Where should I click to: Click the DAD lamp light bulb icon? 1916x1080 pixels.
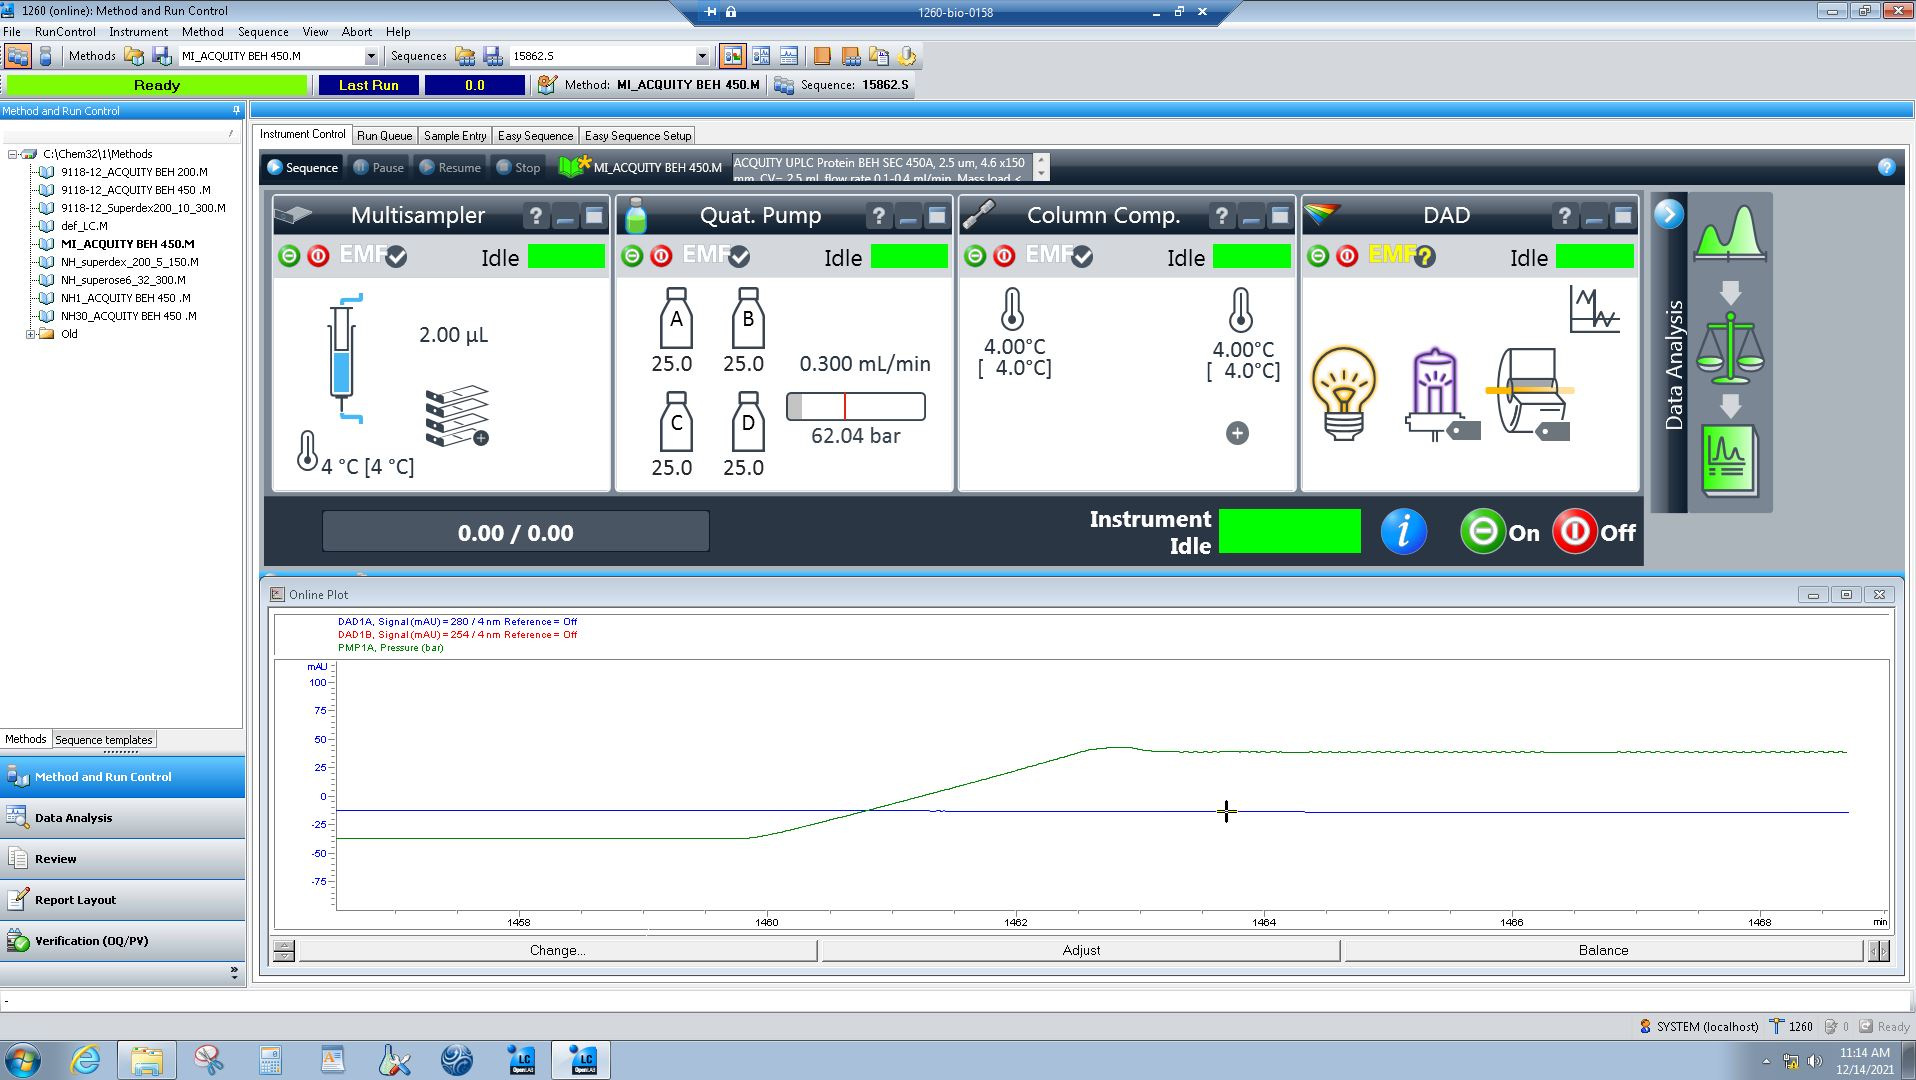(x=1343, y=393)
